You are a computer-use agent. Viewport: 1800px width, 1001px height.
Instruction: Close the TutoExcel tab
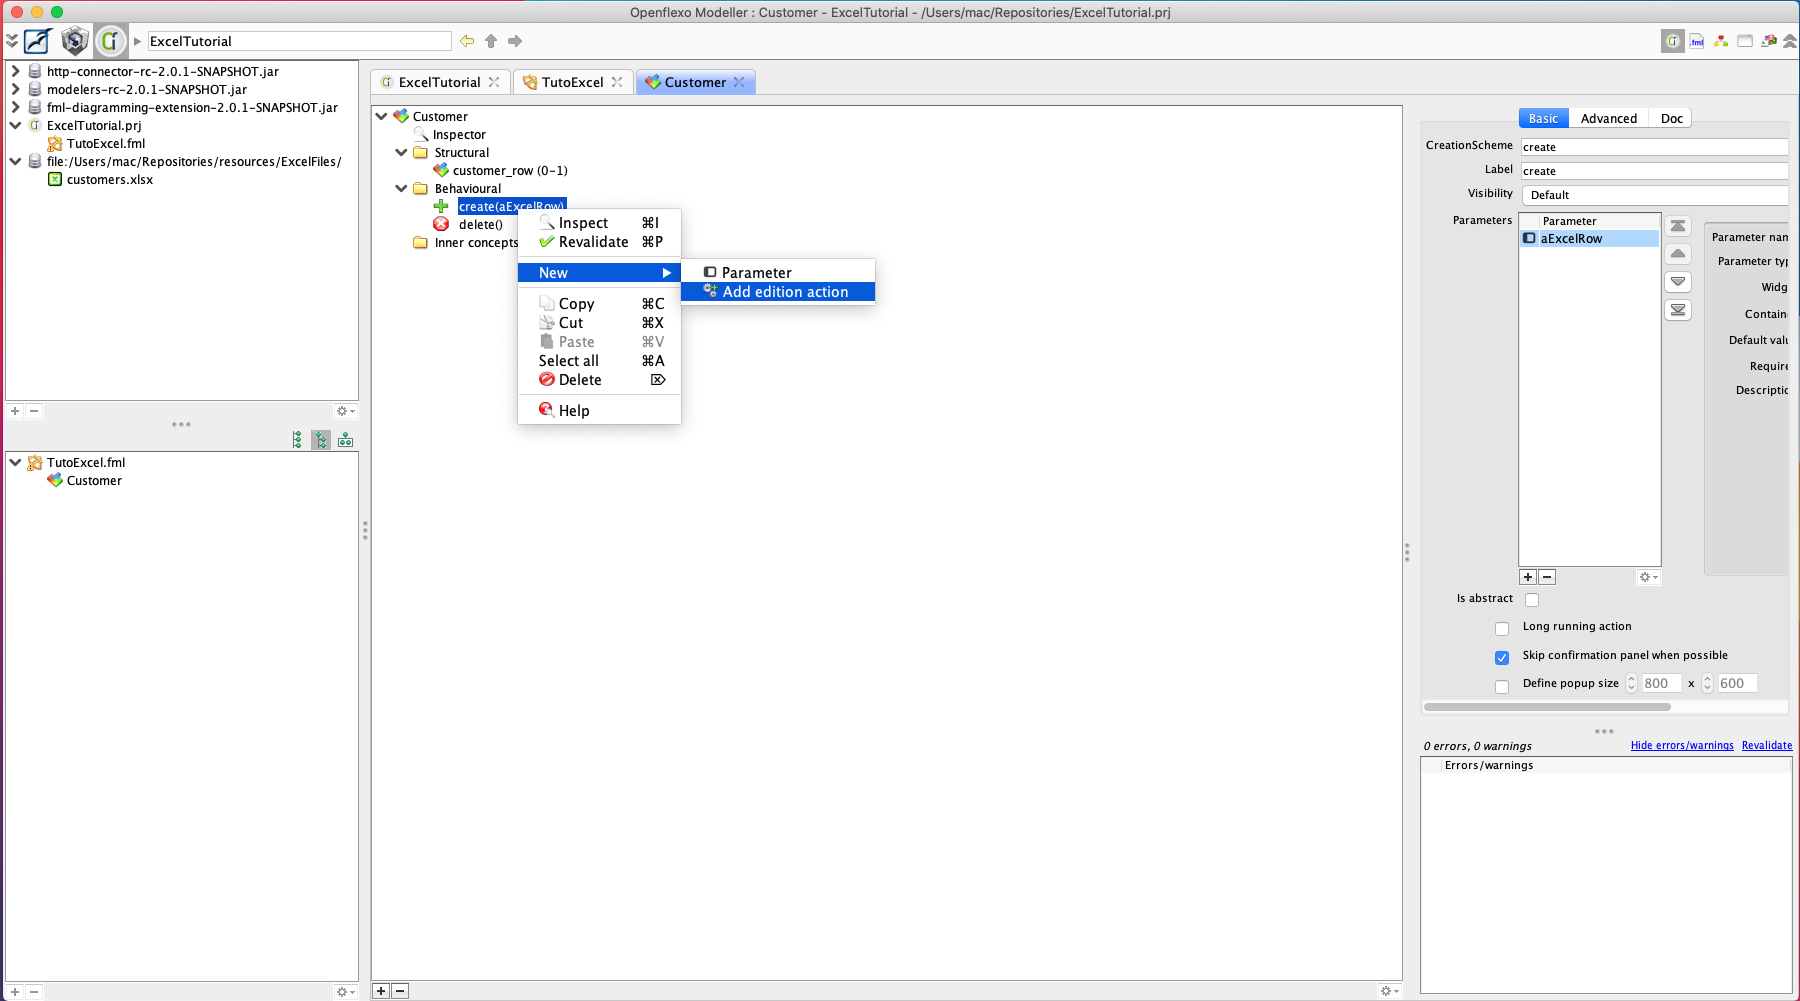click(617, 82)
